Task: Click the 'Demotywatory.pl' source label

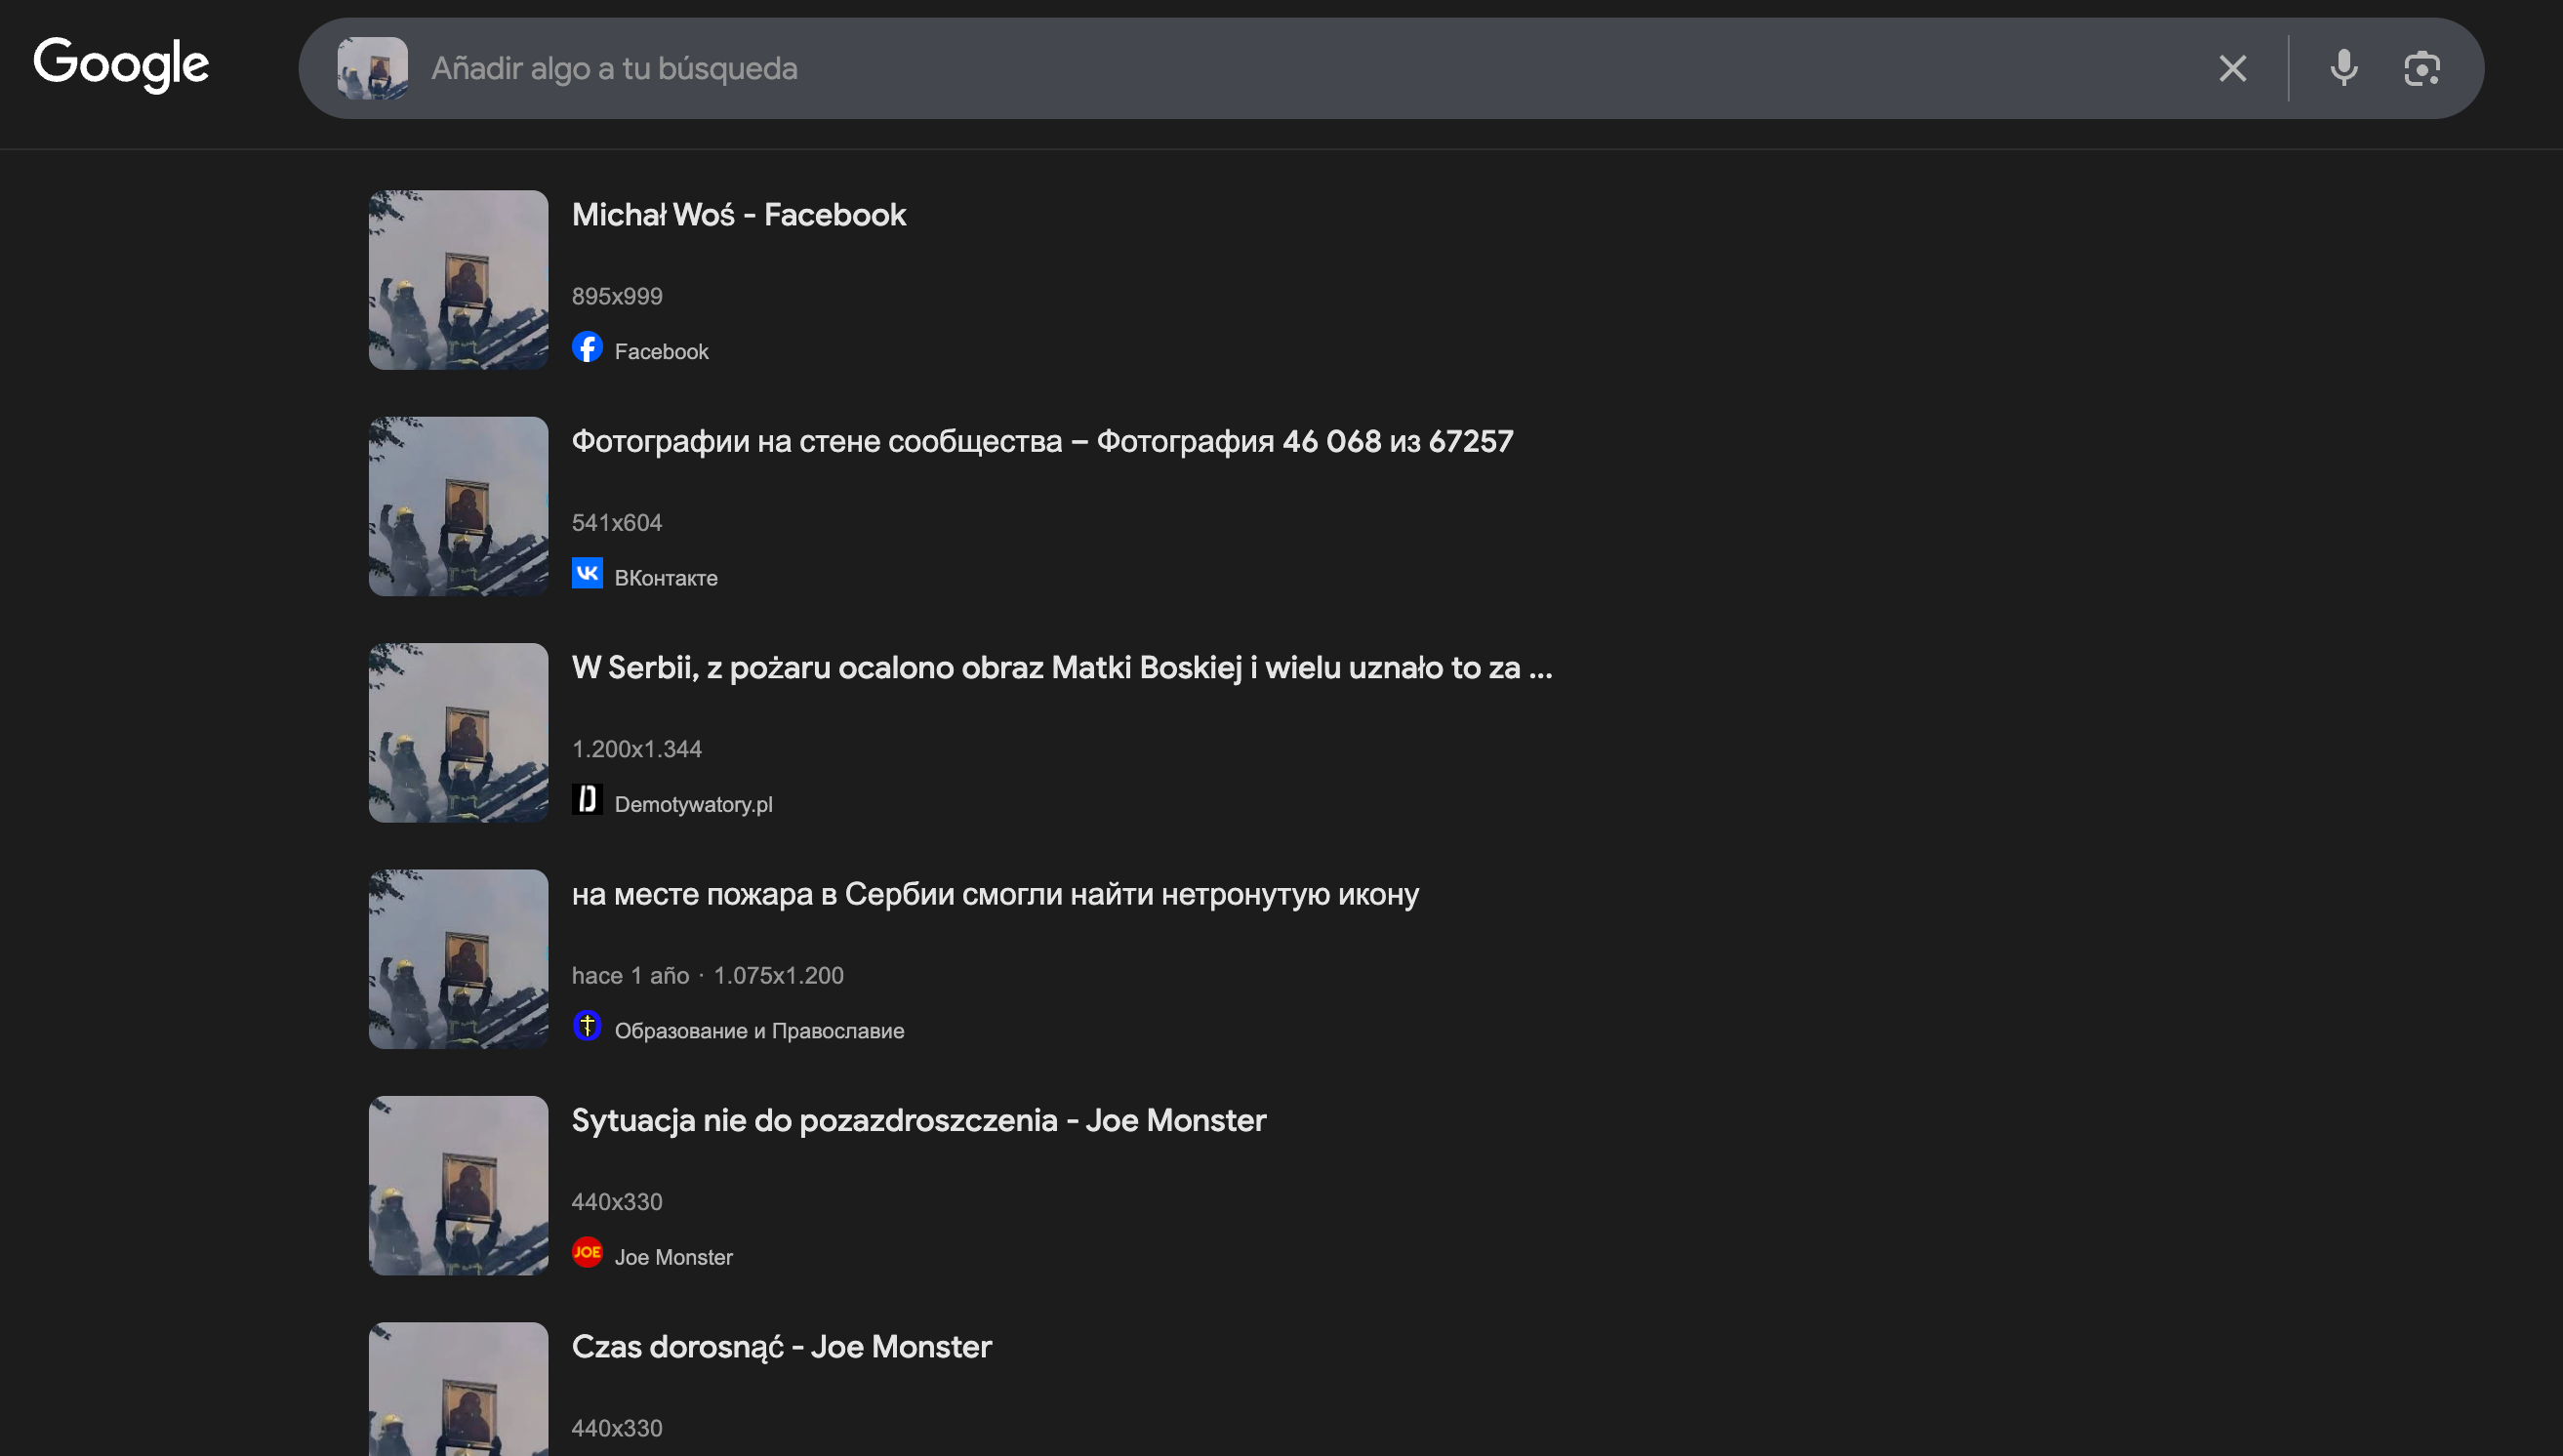Action: point(693,805)
